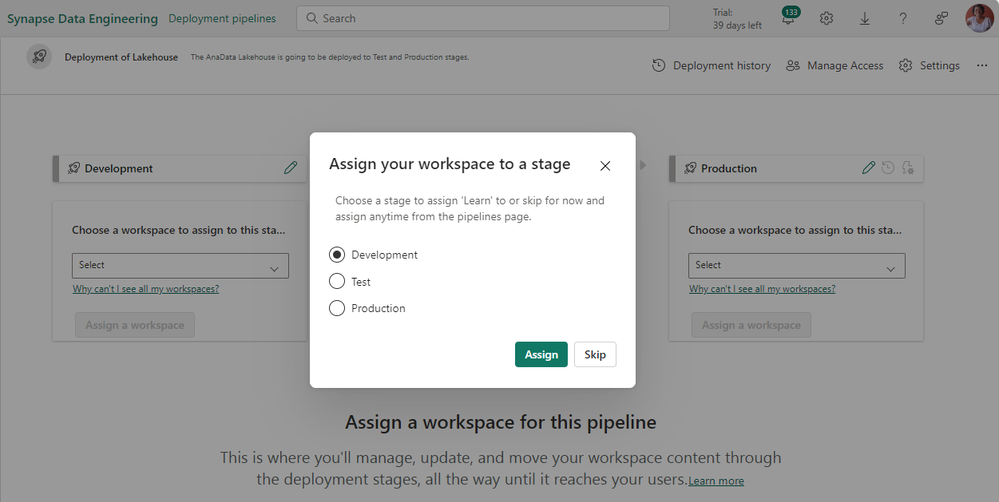Click Assign a workspace under Production
The image size is (999, 502).
pyautogui.click(x=751, y=325)
